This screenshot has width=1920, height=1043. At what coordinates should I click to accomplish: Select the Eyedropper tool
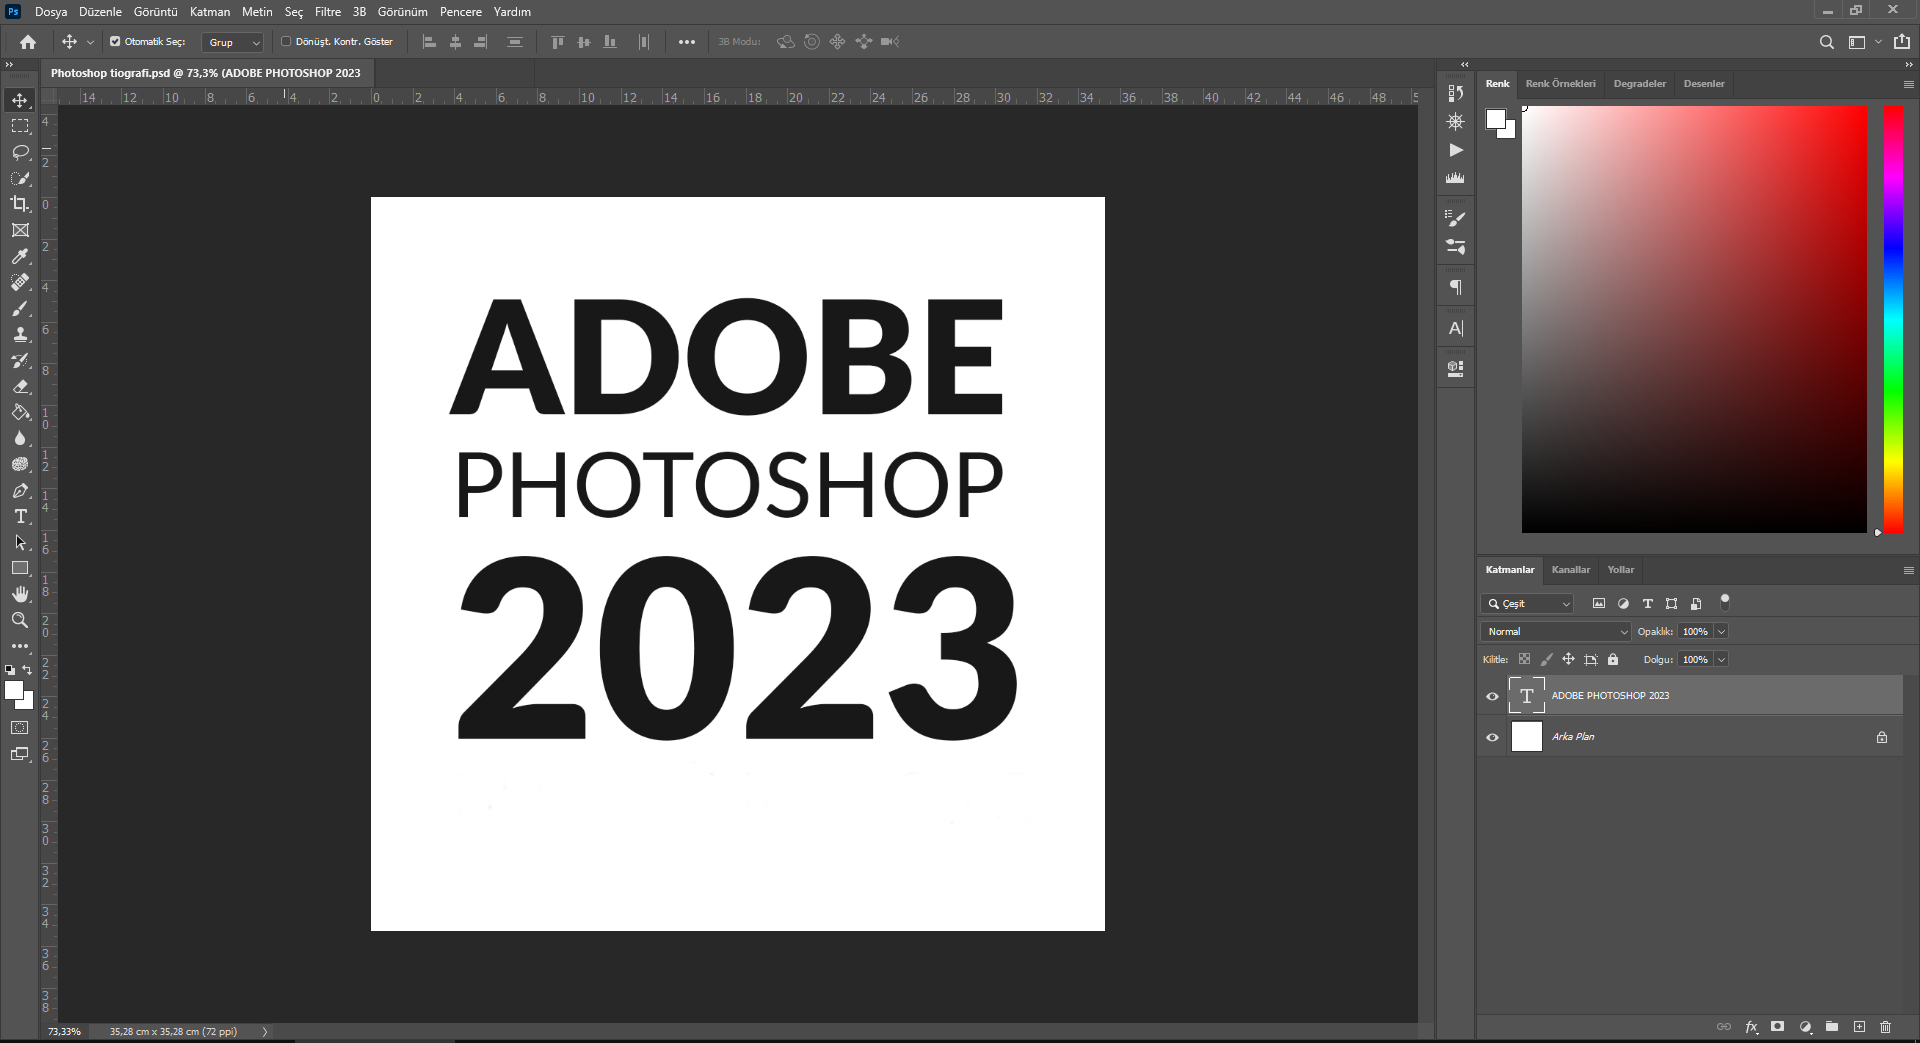20,256
